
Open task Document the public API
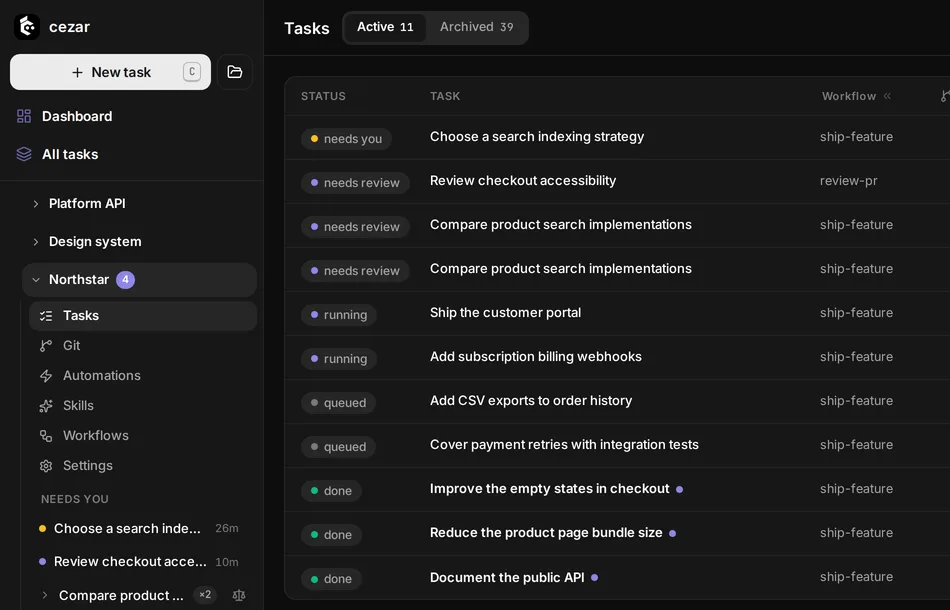point(507,578)
